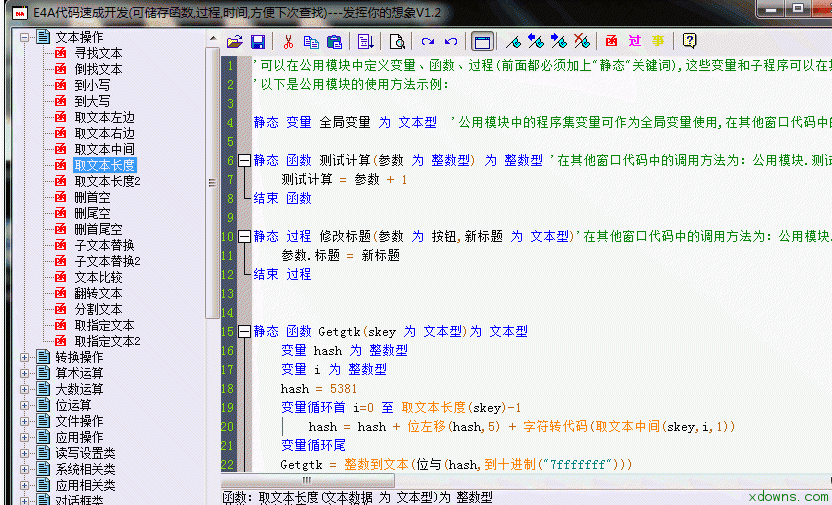Collapse the 文本操作 tree node

click(24, 38)
